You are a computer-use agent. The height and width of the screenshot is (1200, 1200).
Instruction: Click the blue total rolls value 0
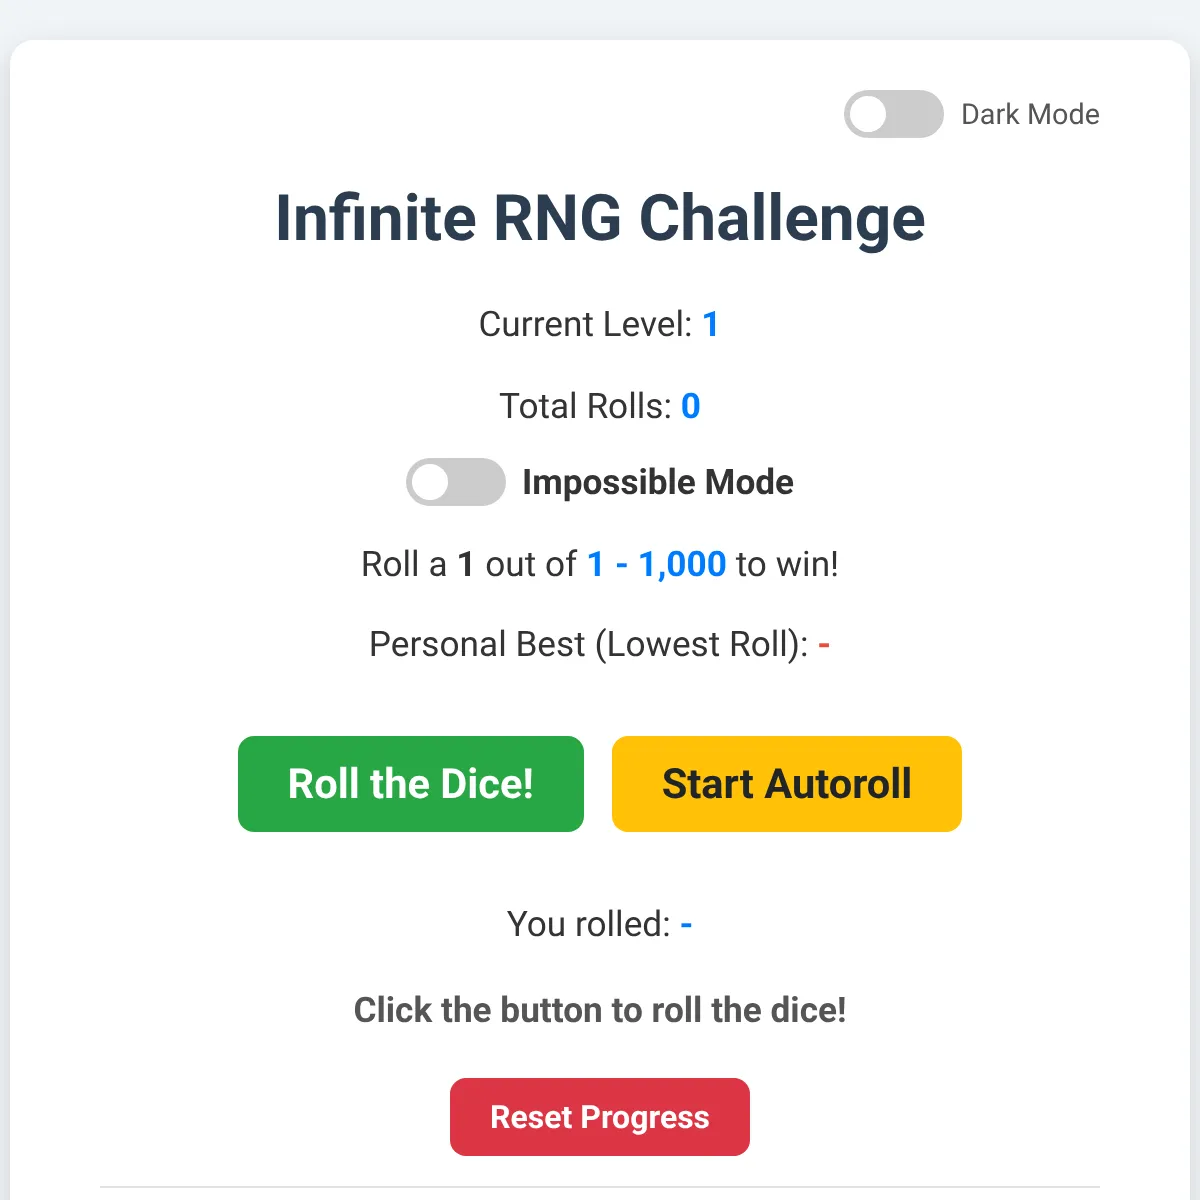coord(691,406)
